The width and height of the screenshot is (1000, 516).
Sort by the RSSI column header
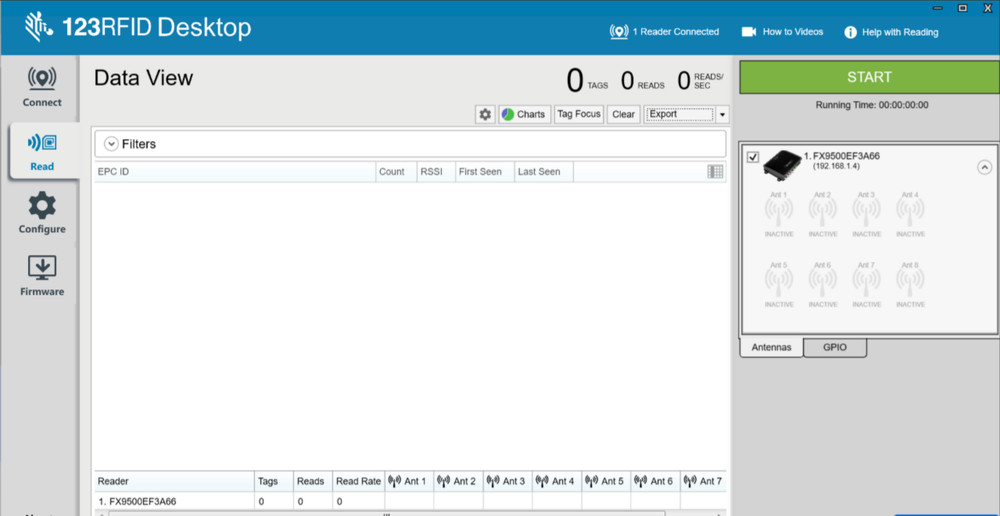tap(436, 172)
